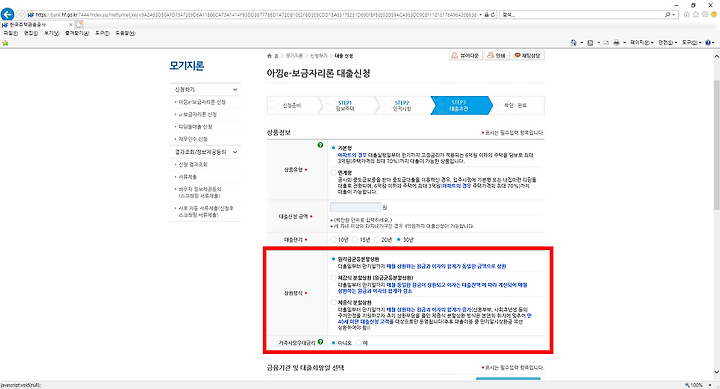
Task: Click the breadcrumb home icon
Action: 270,56
